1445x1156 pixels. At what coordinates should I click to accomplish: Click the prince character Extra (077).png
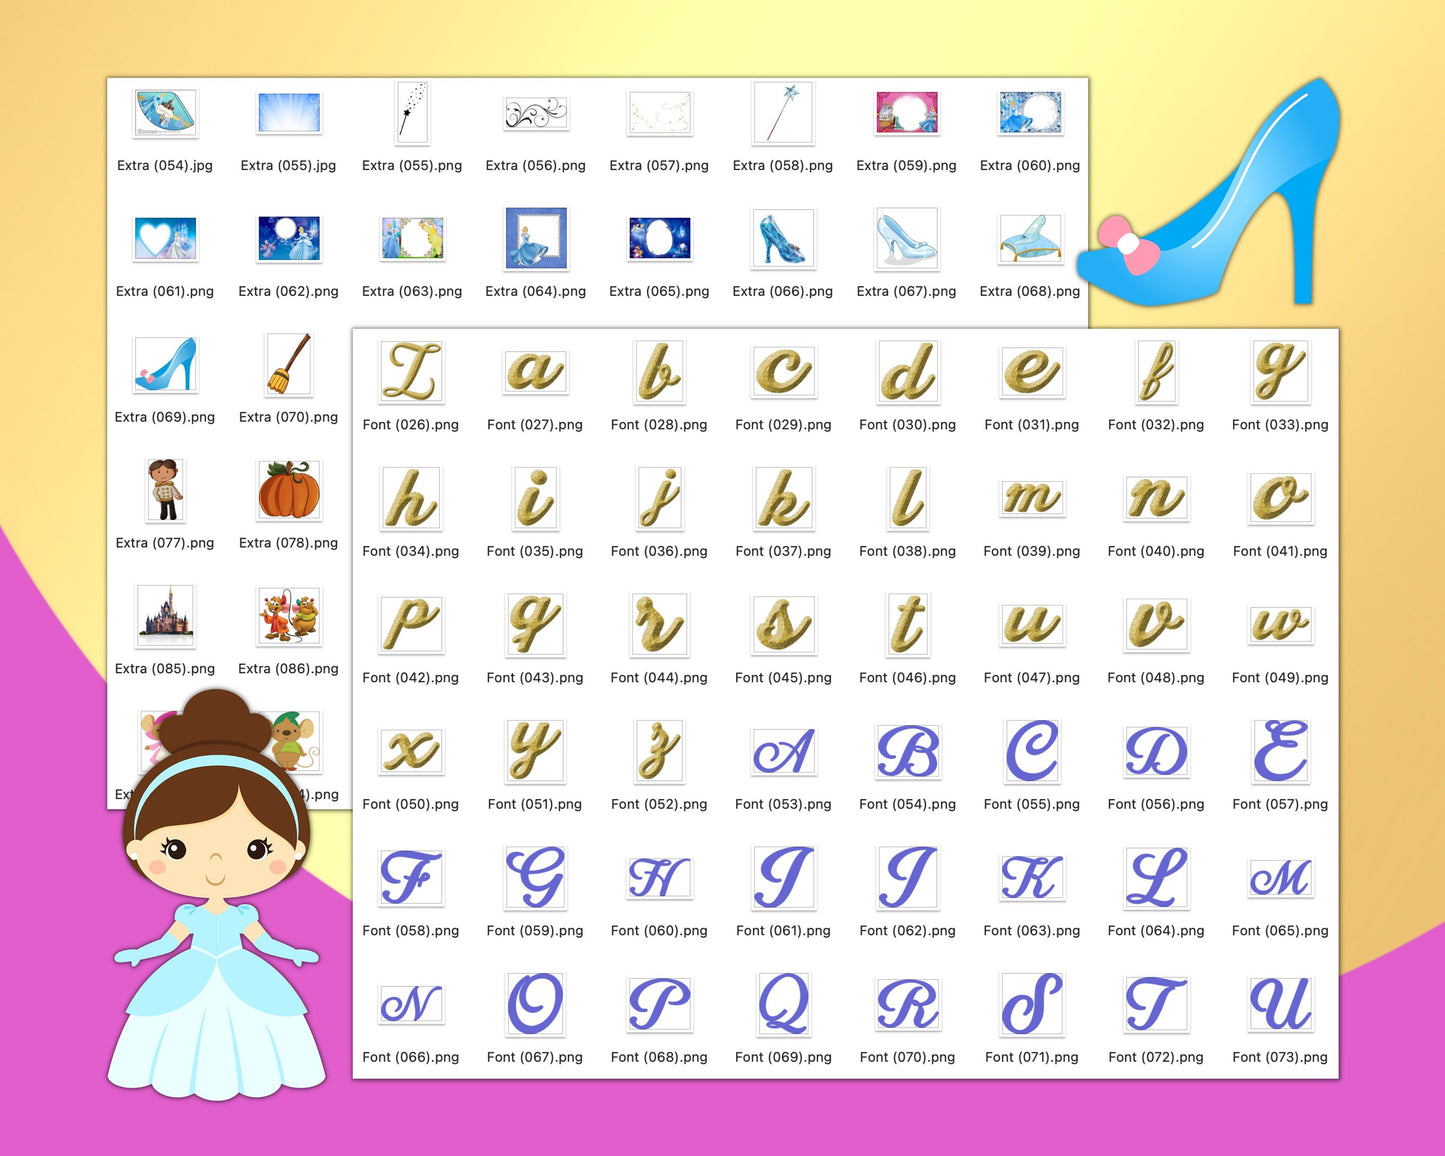pyautogui.click(x=165, y=490)
